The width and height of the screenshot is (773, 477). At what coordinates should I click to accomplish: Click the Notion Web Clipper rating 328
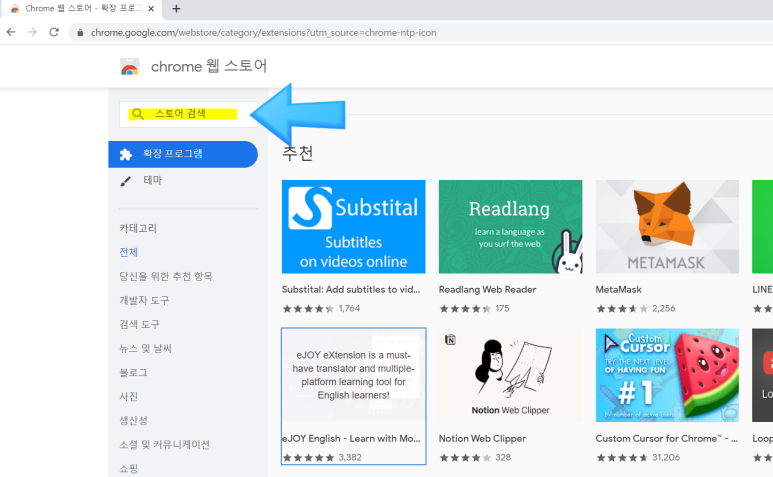point(475,458)
